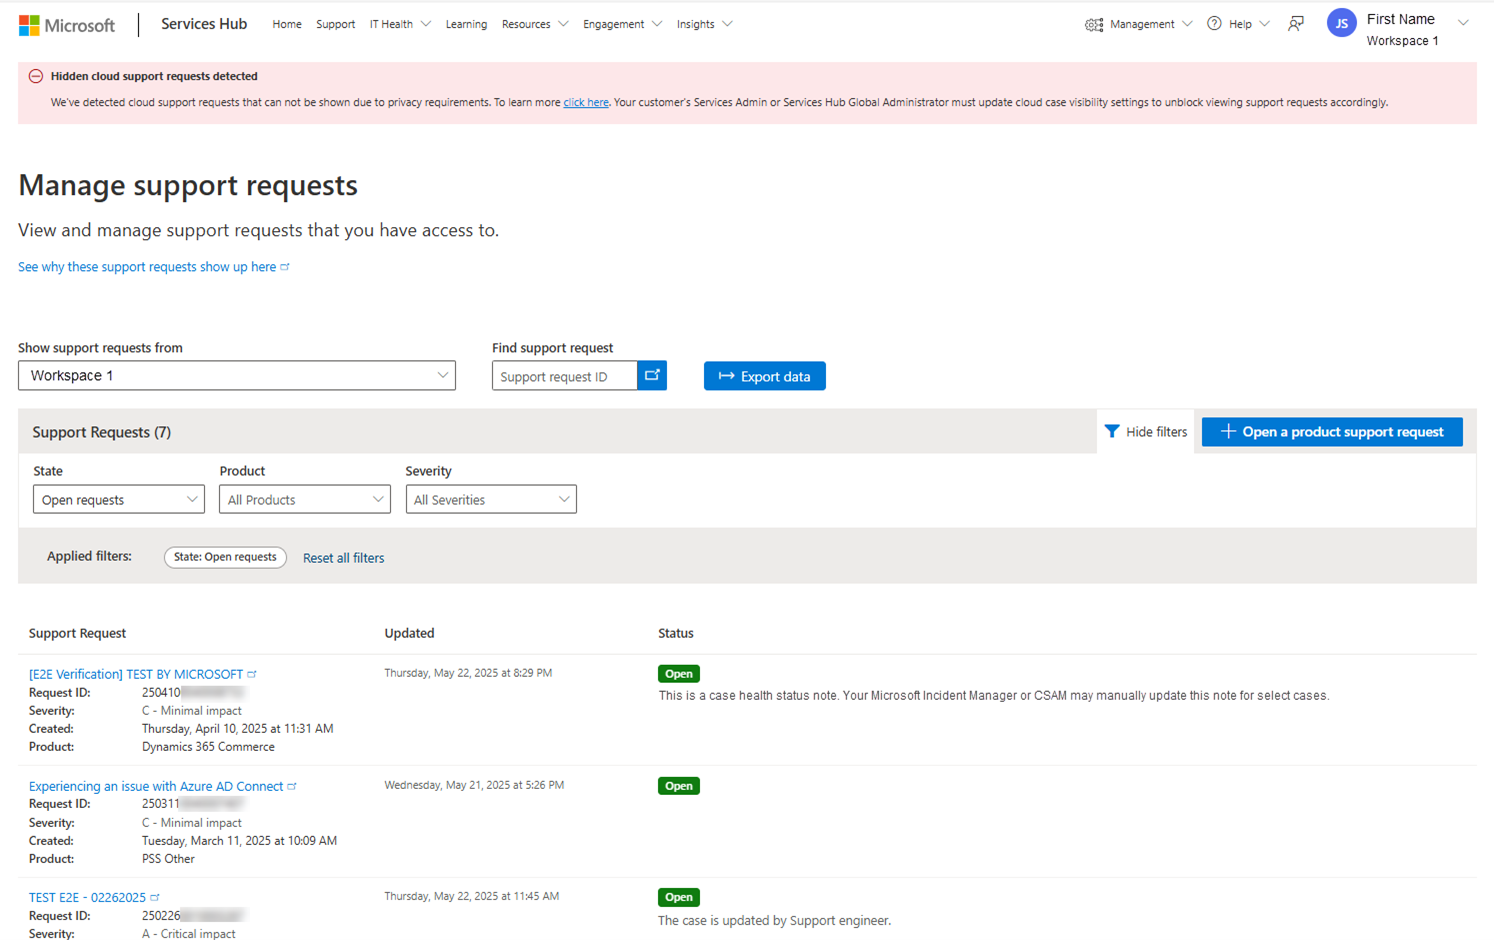The height and width of the screenshot is (940, 1494).
Task: Click the external link icon after Azure AD Connect
Action: (x=292, y=786)
